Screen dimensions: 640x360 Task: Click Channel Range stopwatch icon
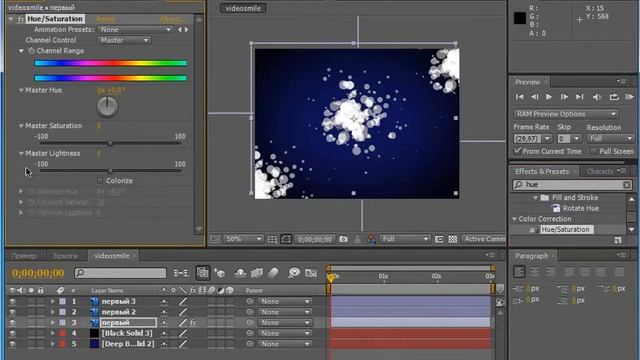tap(31, 51)
